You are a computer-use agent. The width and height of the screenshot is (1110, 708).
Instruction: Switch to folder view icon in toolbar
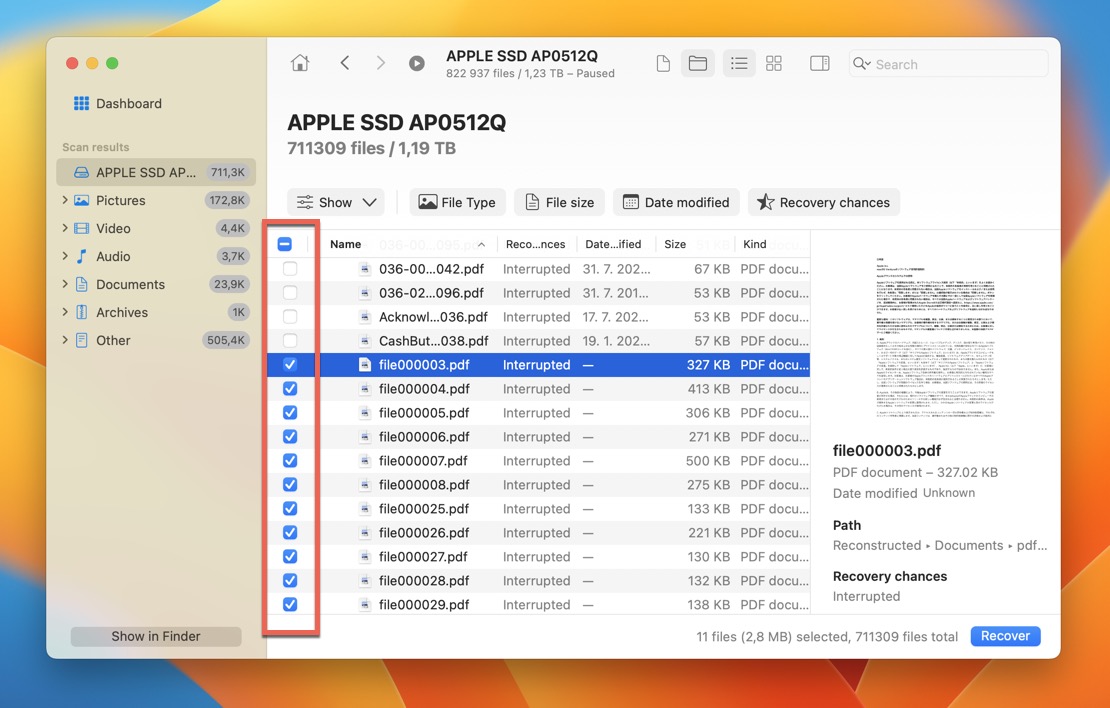pyautogui.click(x=698, y=64)
